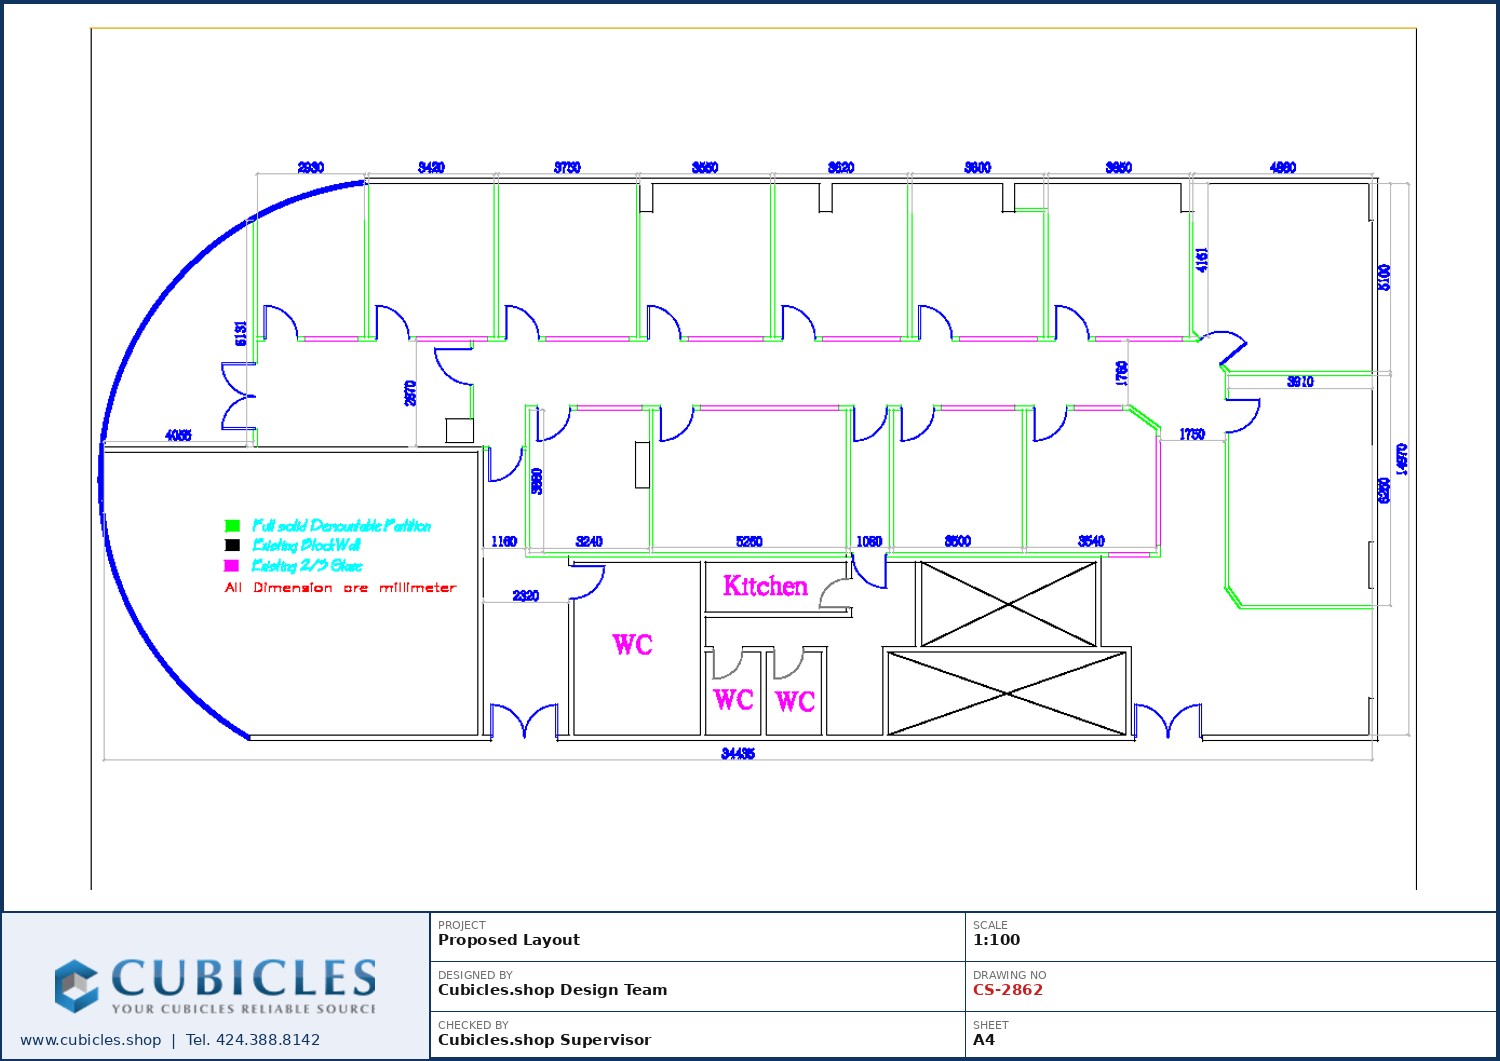This screenshot has height=1061, width=1500.
Task: Click the vertical dimension 4151
Action: [x=1202, y=259]
